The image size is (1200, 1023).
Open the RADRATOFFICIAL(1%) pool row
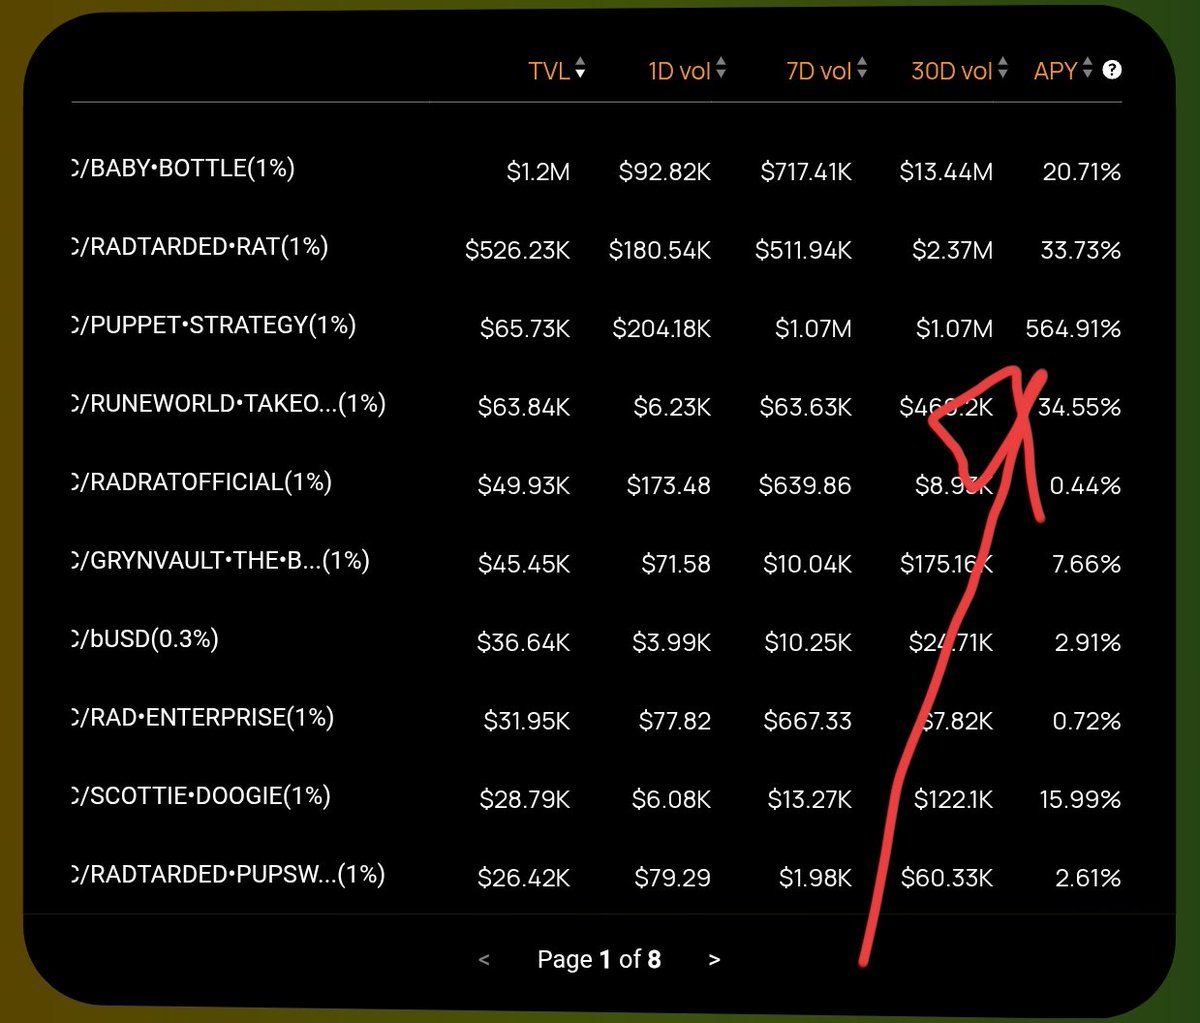click(x=596, y=485)
